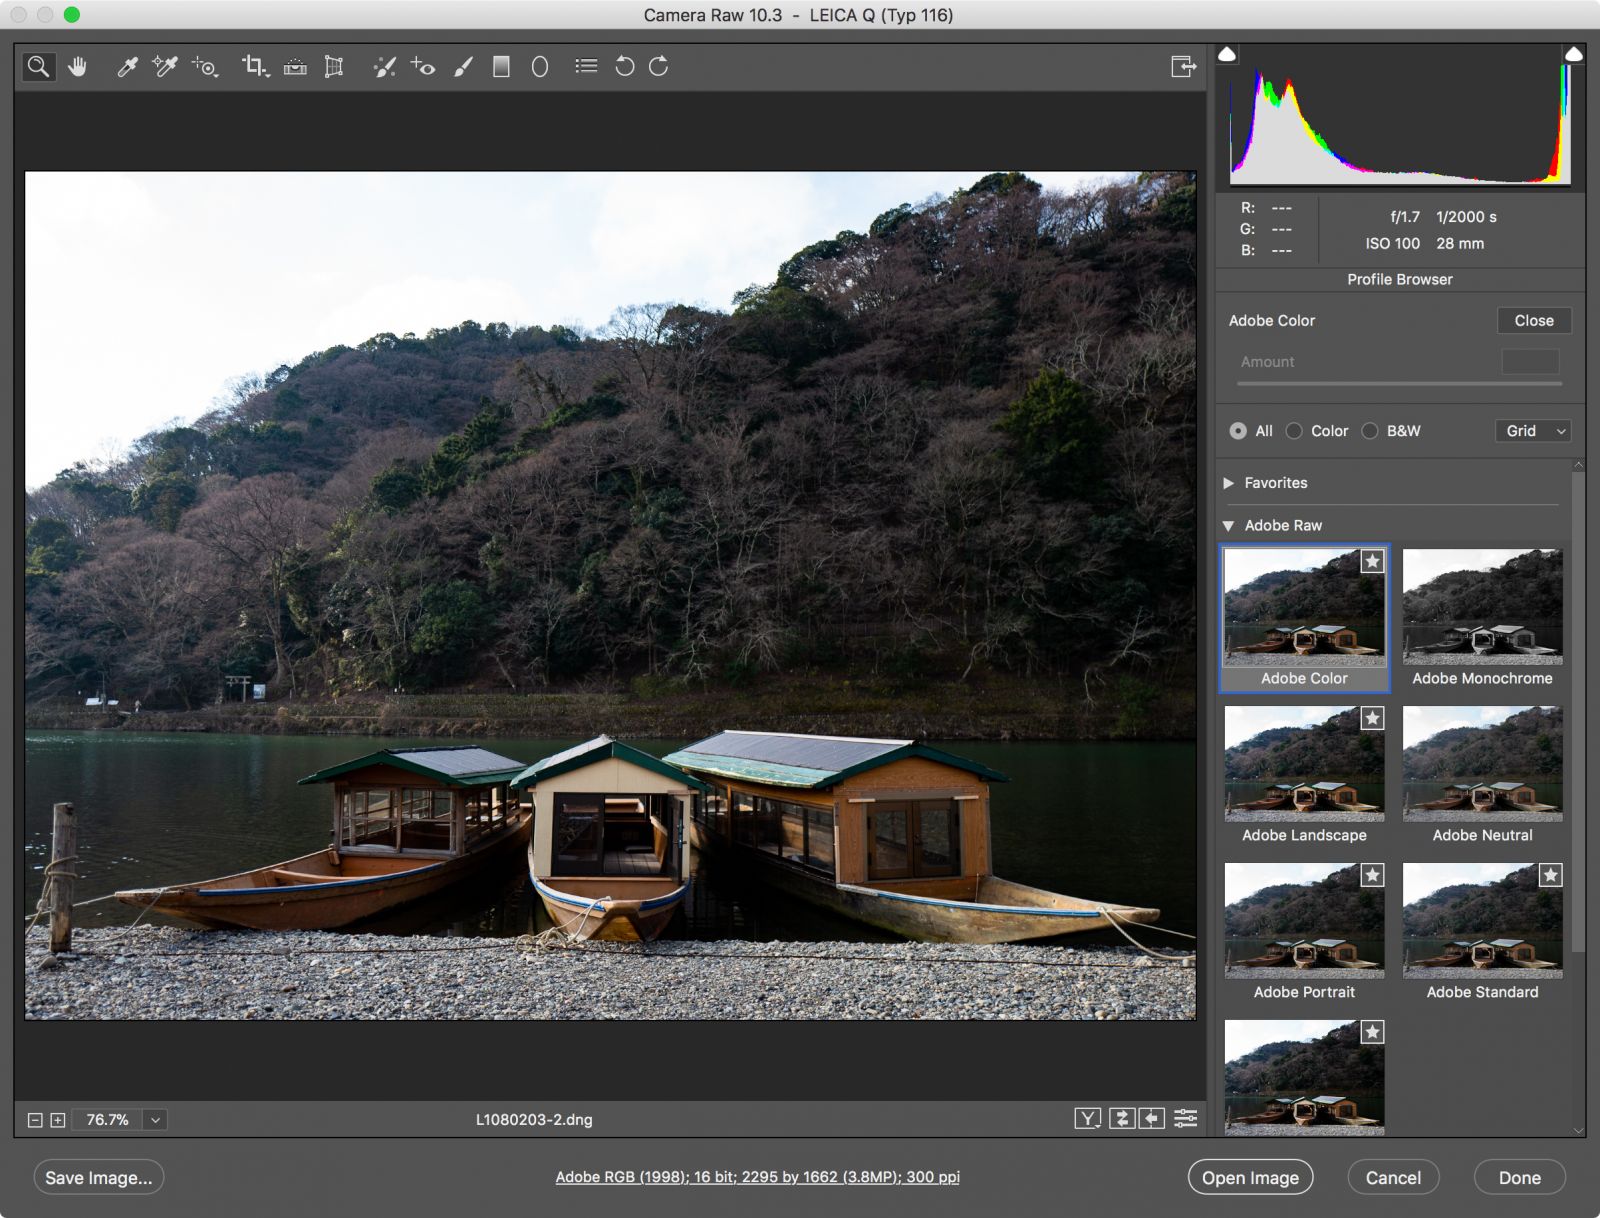Show only B&W profiles
Image resolution: width=1600 pixels, height=1218 pixels.
[x=1370, y=431]
